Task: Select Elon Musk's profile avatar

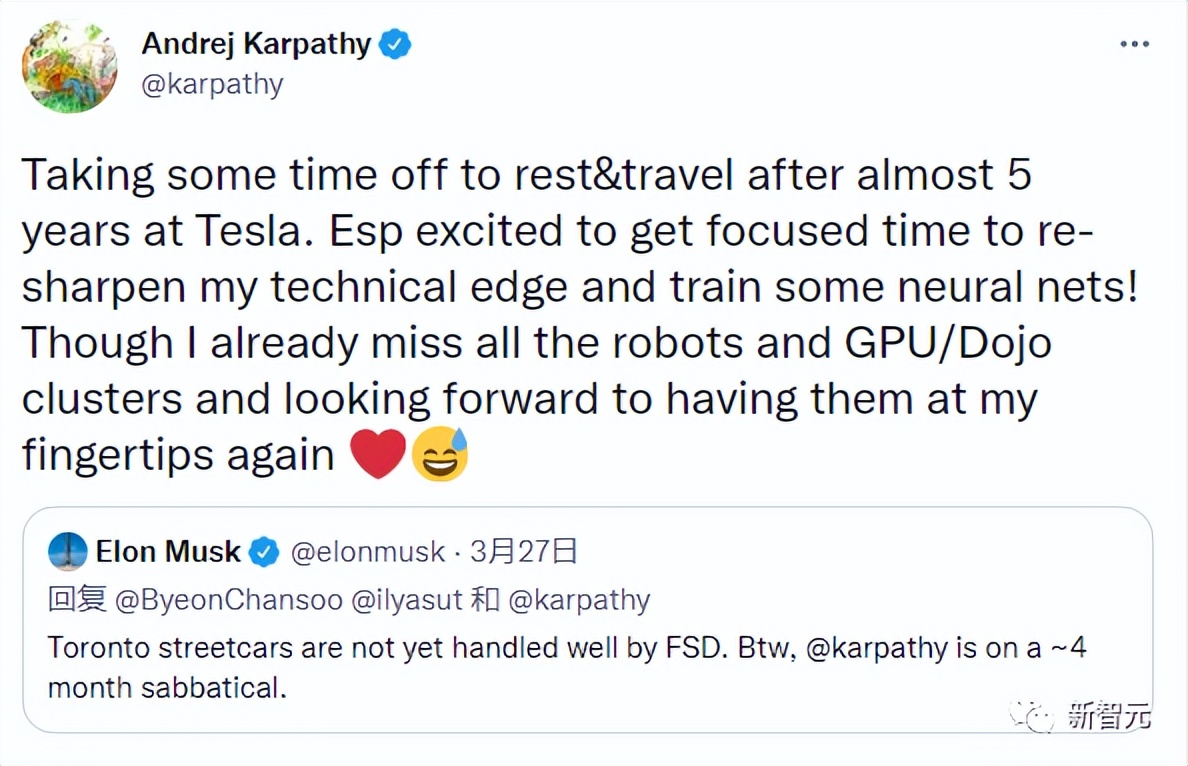Action: (67, 551)
